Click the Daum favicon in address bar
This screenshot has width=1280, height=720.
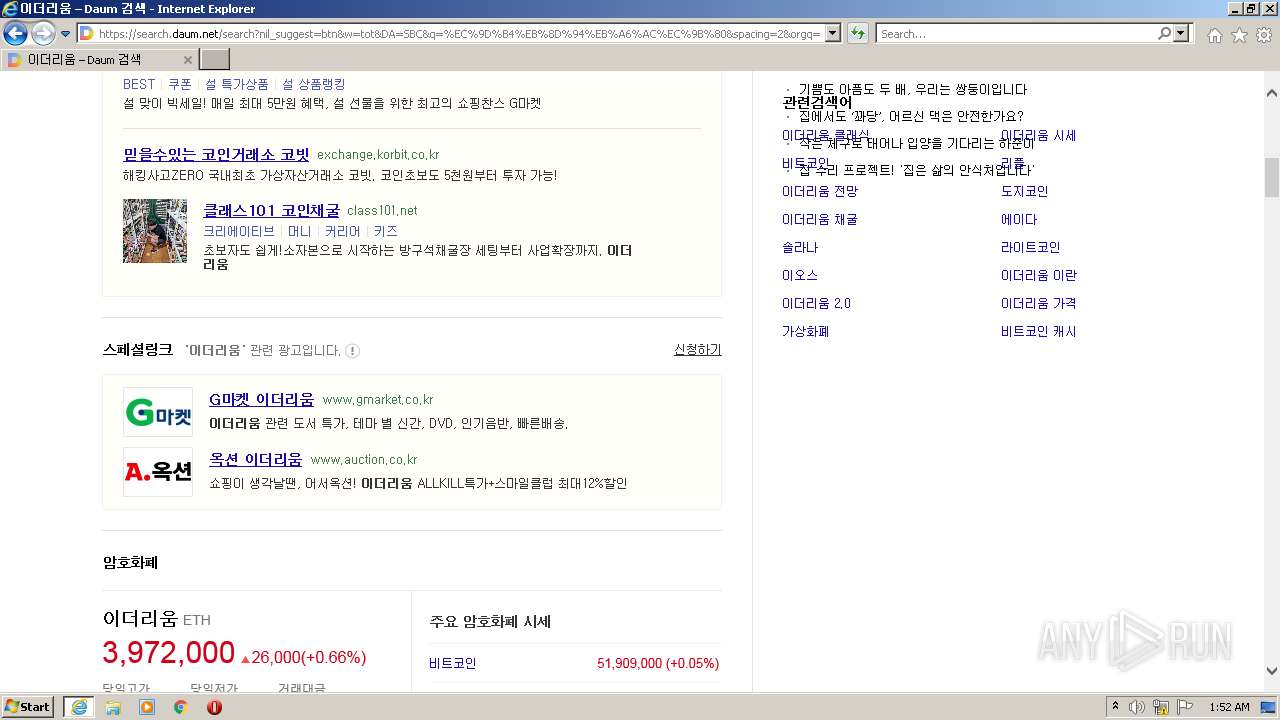(86, 33)
